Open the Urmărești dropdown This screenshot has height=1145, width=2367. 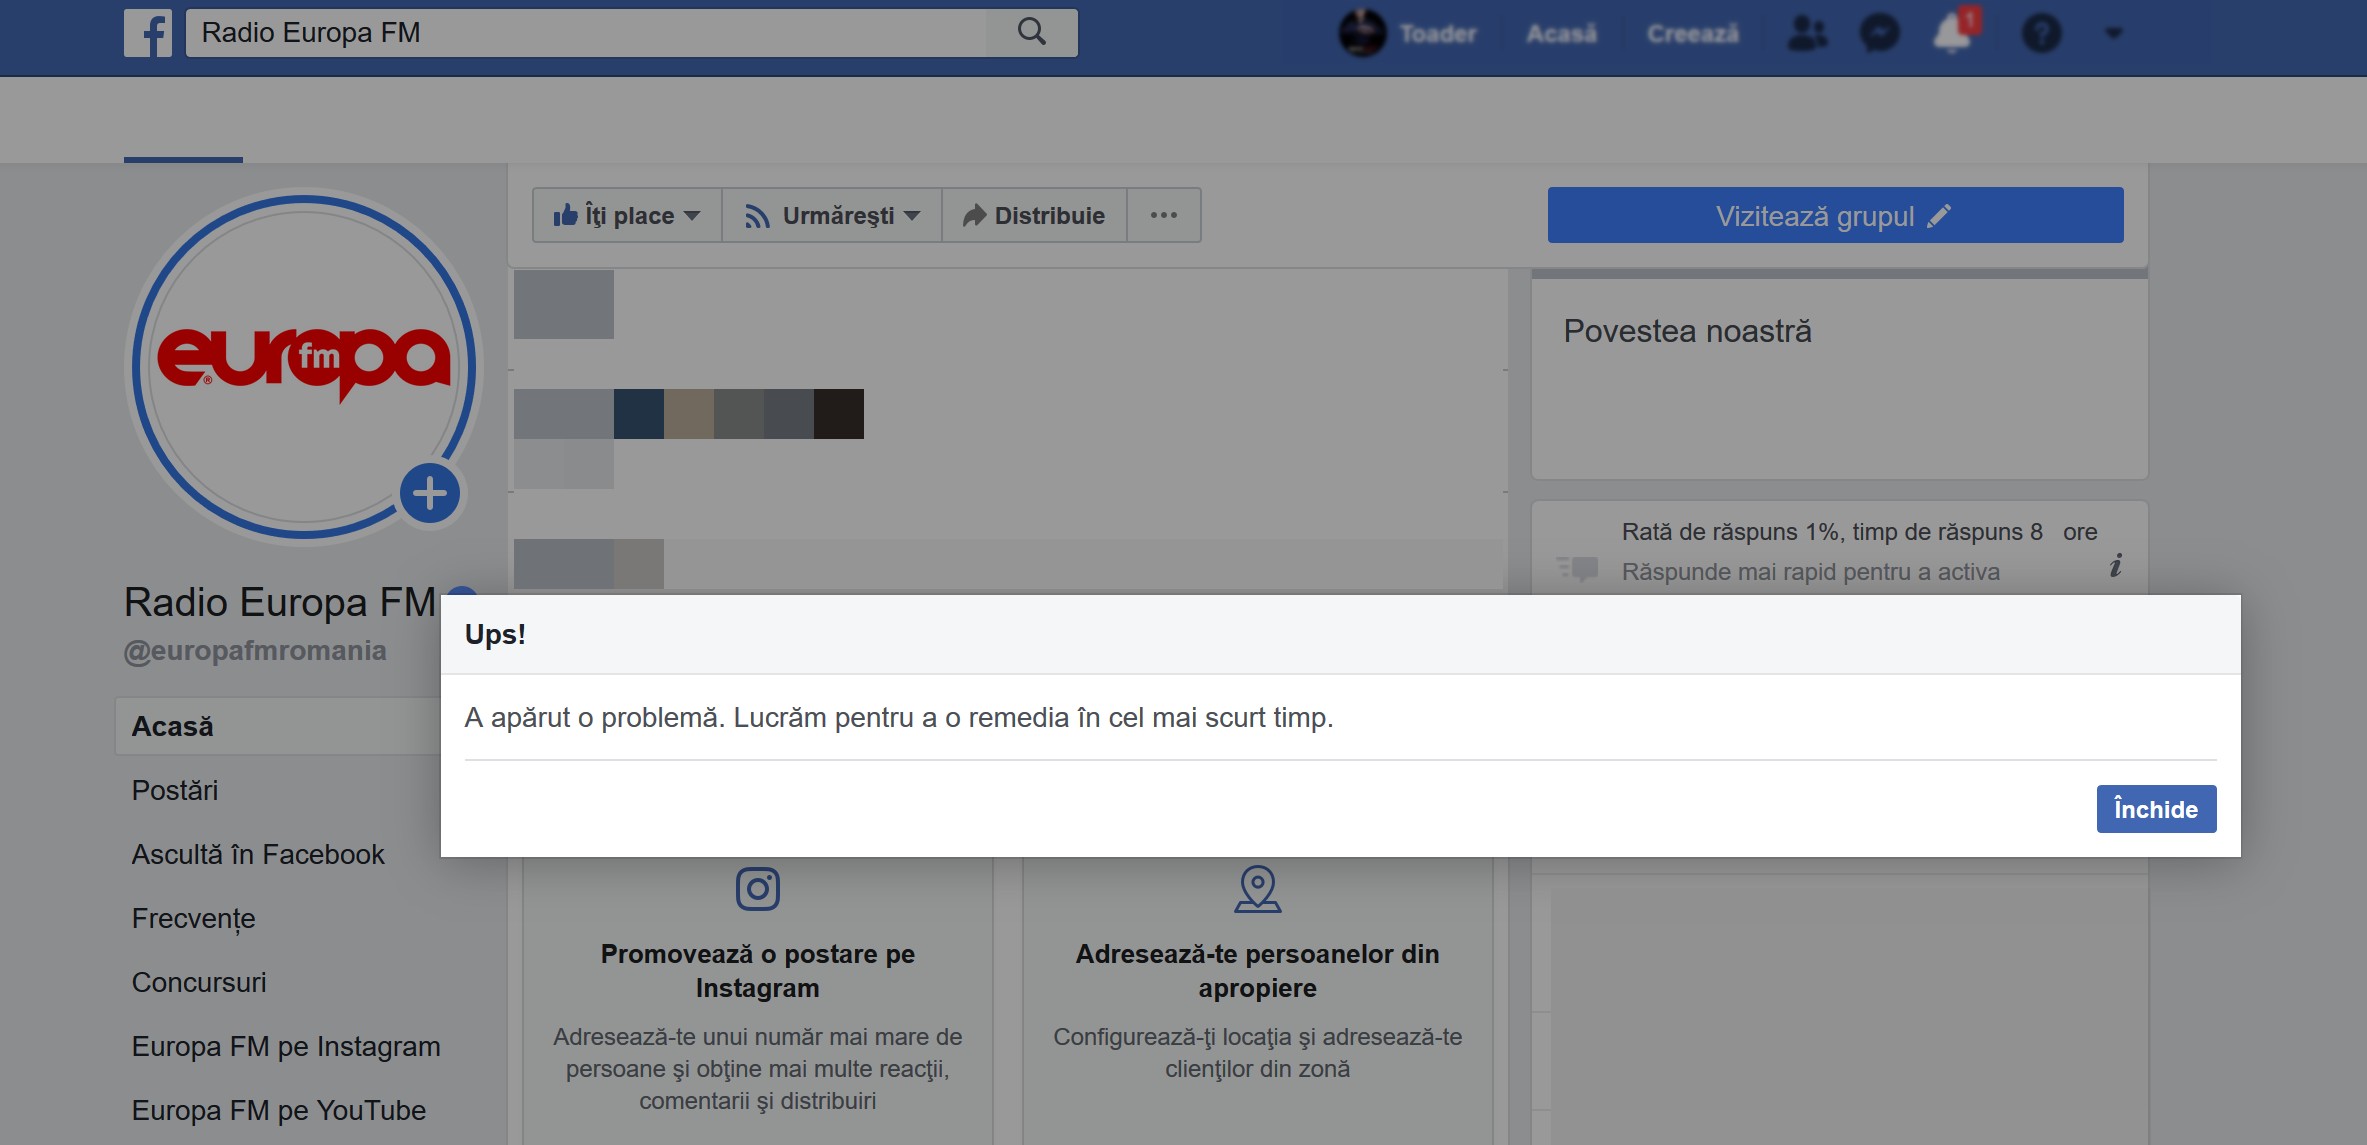coord(832,215)
